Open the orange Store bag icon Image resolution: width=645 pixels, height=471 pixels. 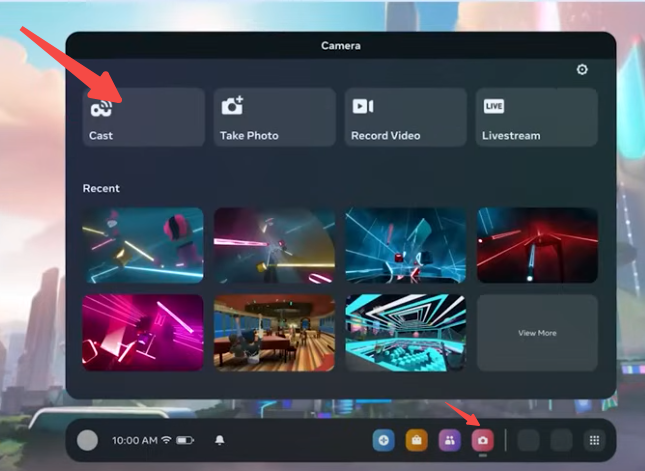416,440
